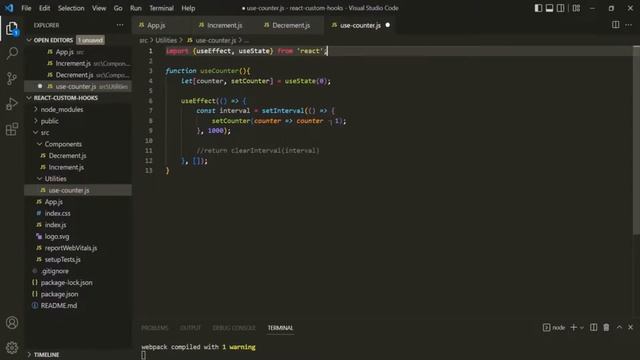Screen dimensions: 640x360
Task: Open the Terminal menu
Action: click(161, 8)
